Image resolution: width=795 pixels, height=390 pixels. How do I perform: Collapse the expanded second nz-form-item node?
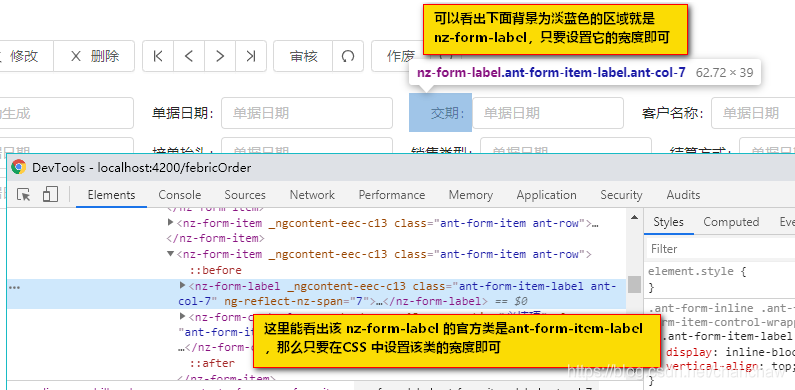pos(171,254)
